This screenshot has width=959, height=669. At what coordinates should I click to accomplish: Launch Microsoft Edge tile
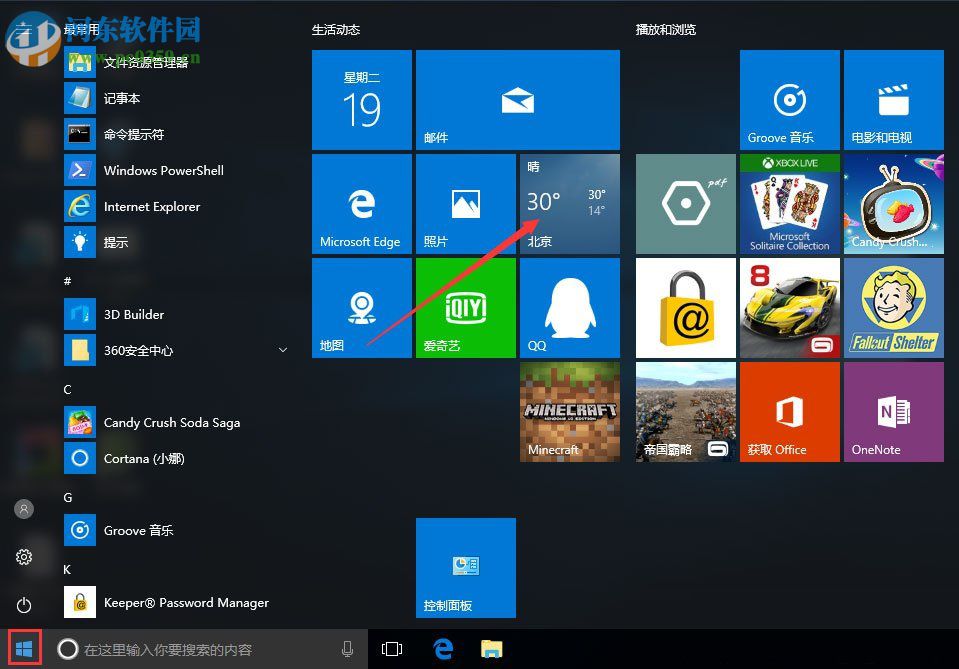[x=361, y=204]
